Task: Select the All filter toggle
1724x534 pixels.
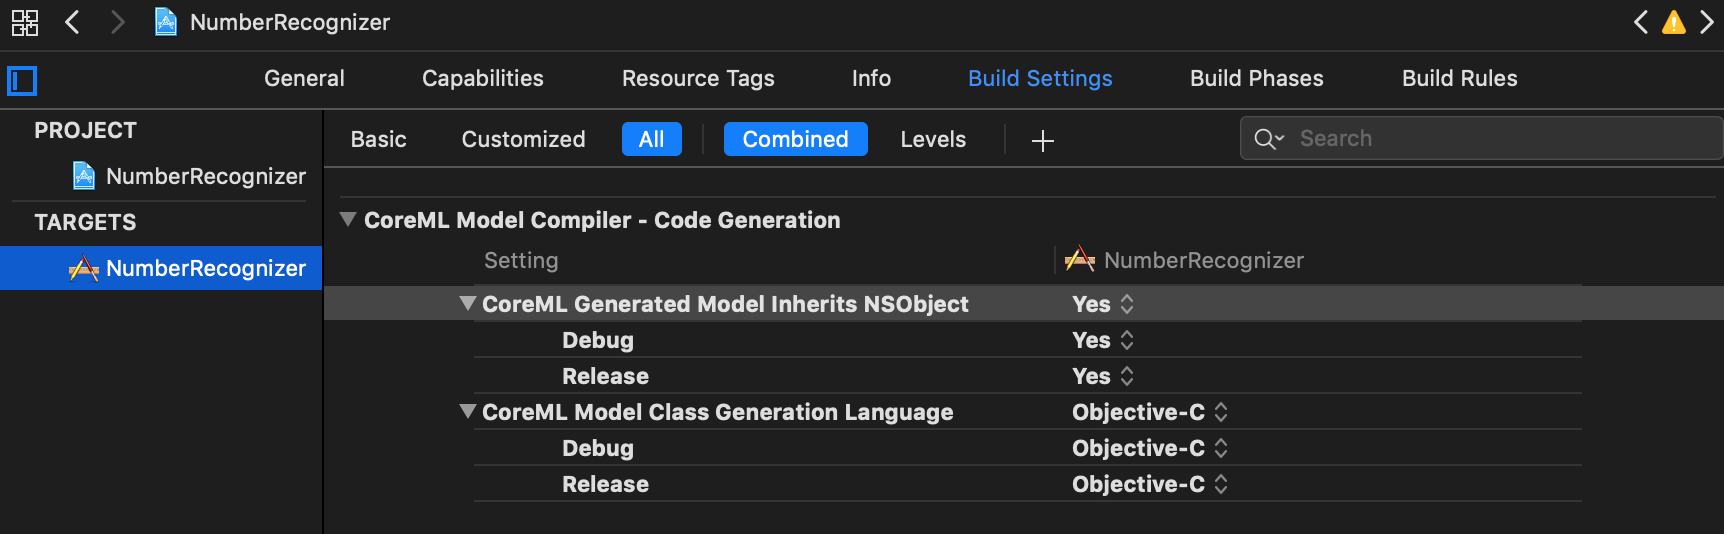Action: (651, 139)
